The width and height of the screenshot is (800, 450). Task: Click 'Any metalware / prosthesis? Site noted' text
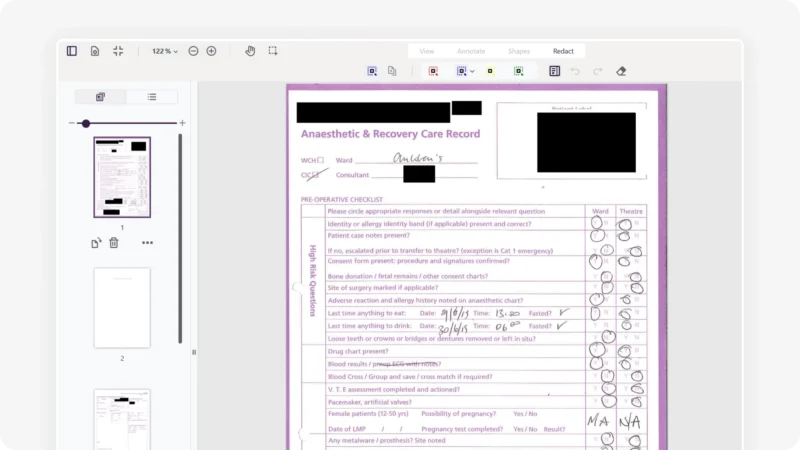point(386,441)
